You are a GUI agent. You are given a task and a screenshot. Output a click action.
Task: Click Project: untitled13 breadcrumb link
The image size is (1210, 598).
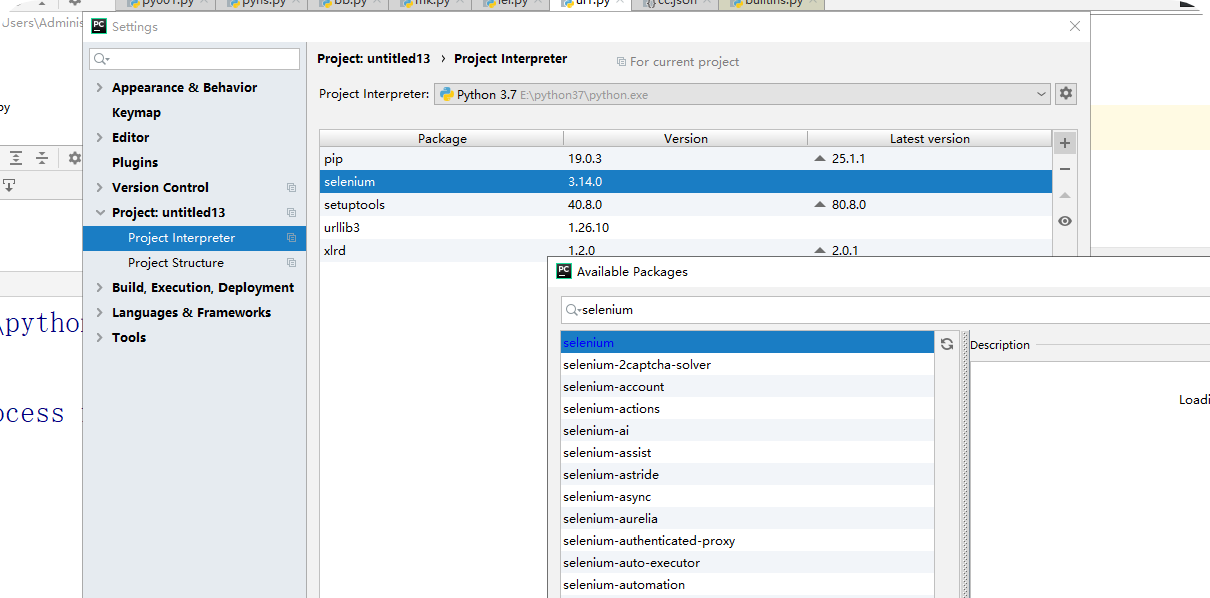coord(374,59)
